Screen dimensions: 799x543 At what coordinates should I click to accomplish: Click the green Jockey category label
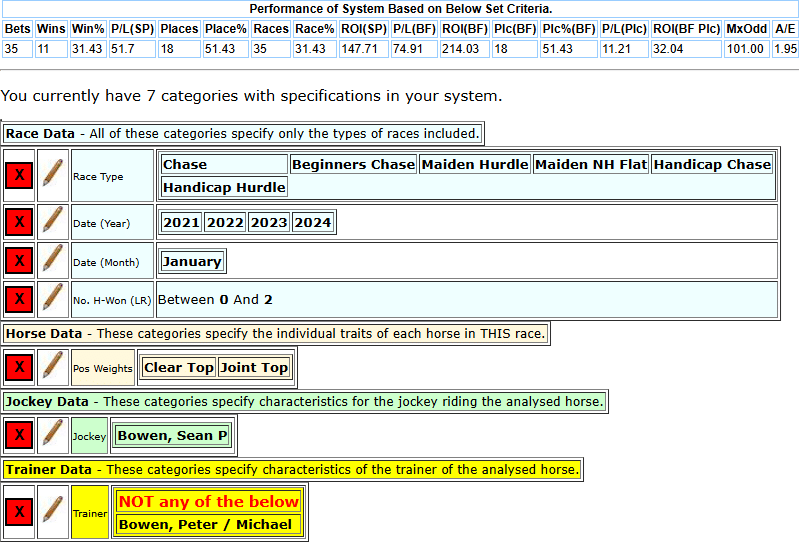(x=89, y=437)
